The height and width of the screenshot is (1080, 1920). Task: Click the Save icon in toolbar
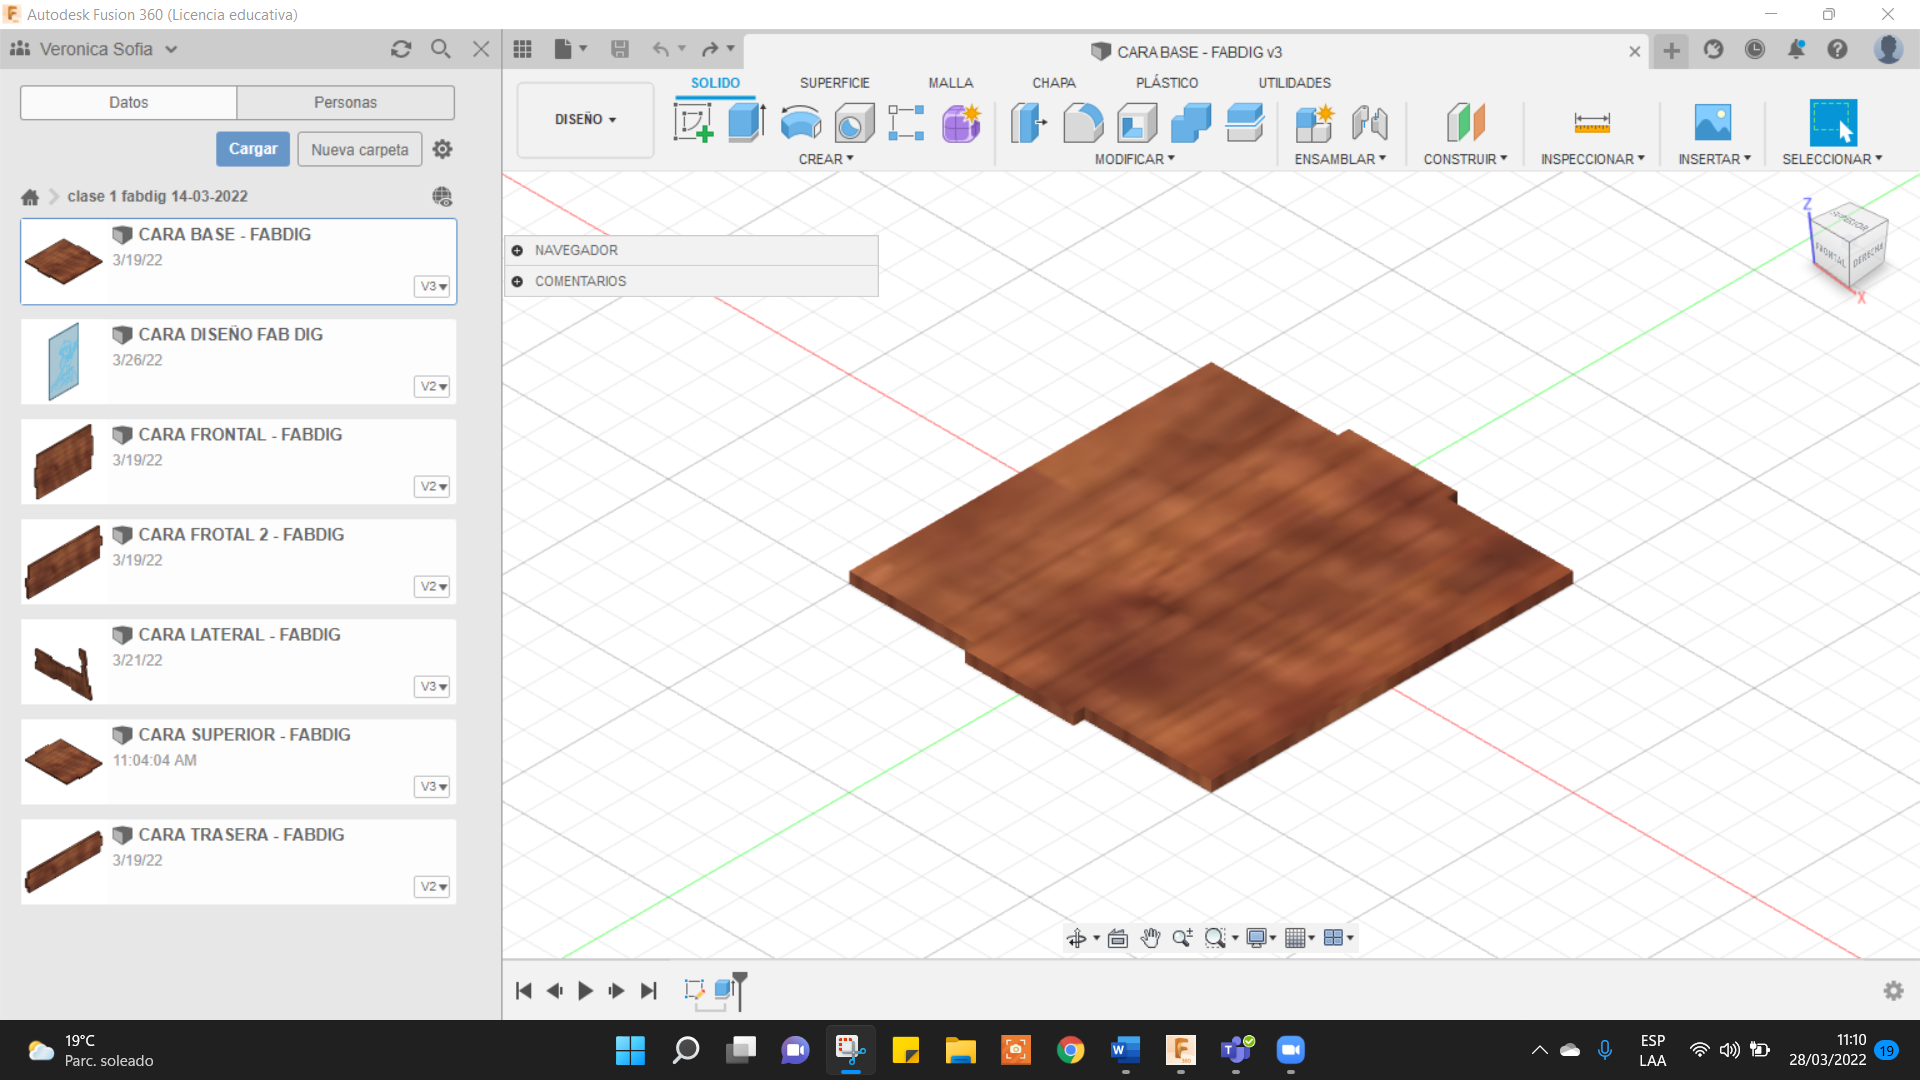pyautogui.click(x=620, y=49)
